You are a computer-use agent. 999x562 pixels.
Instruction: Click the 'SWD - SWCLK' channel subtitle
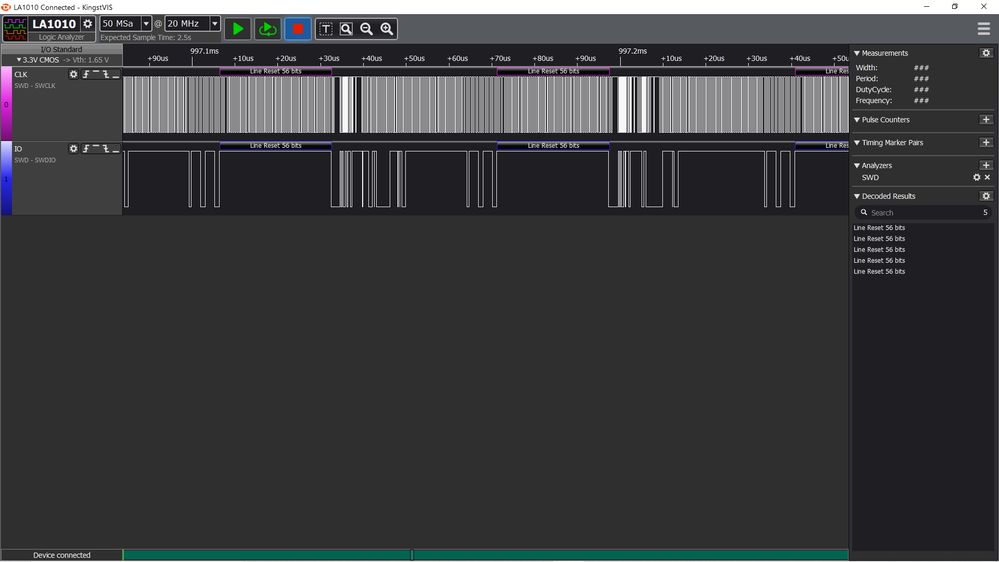coord(35,85)
